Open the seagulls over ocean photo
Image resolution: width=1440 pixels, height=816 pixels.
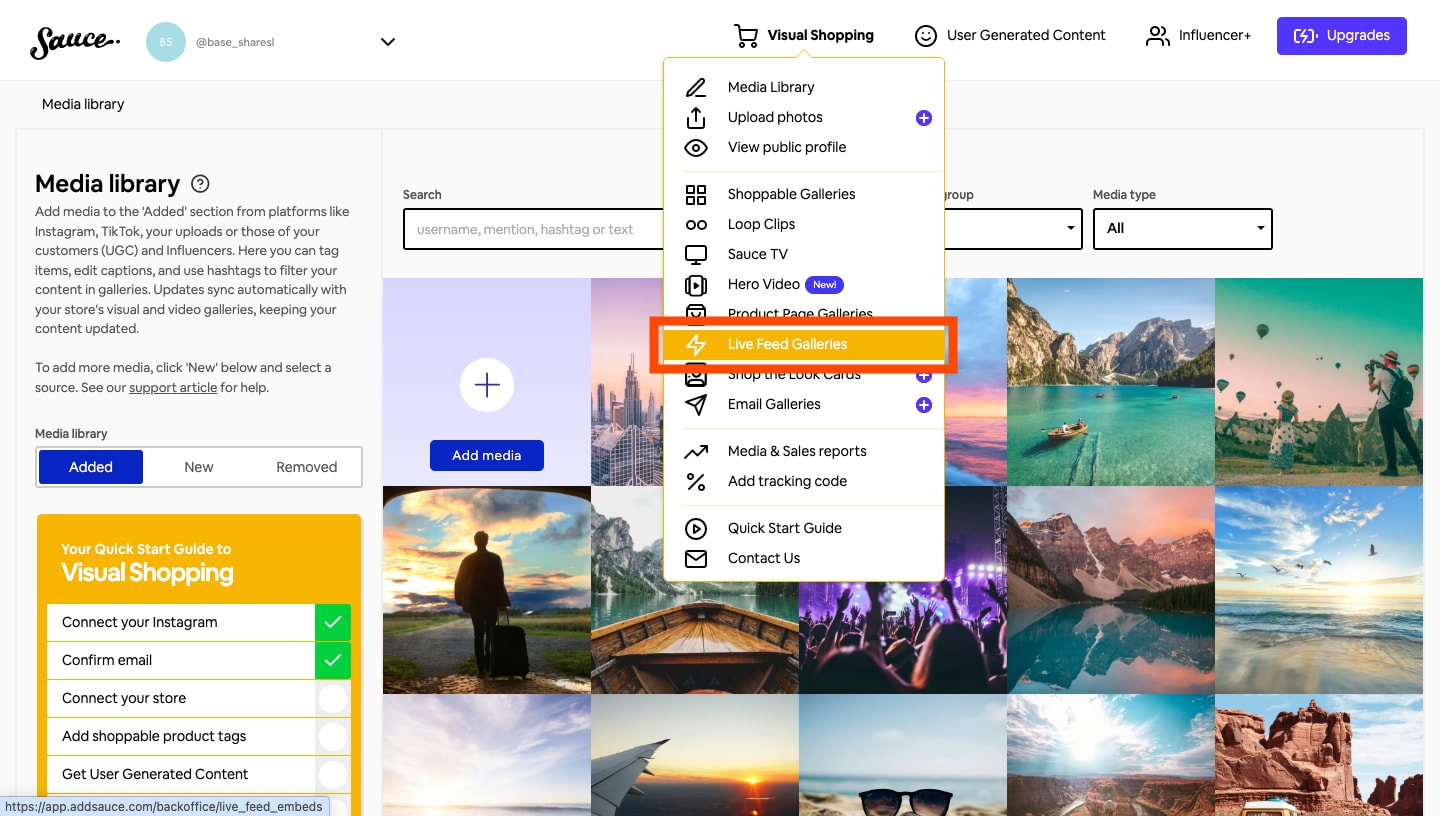point(1319,590)
